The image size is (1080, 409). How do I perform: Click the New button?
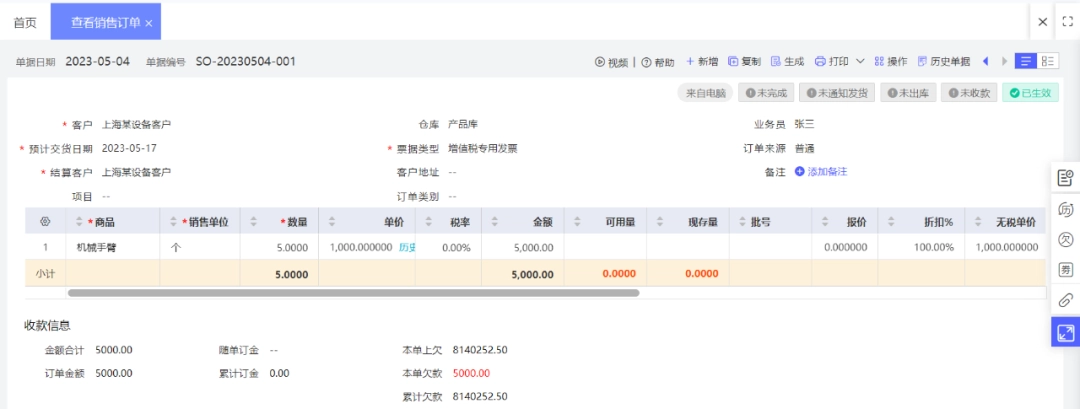coord(702,61)
